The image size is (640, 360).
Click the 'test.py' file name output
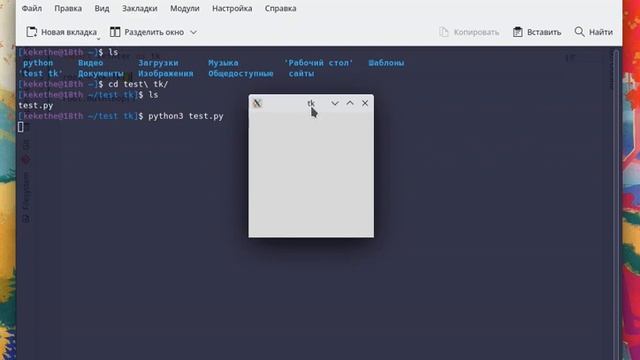pos(36,105)
